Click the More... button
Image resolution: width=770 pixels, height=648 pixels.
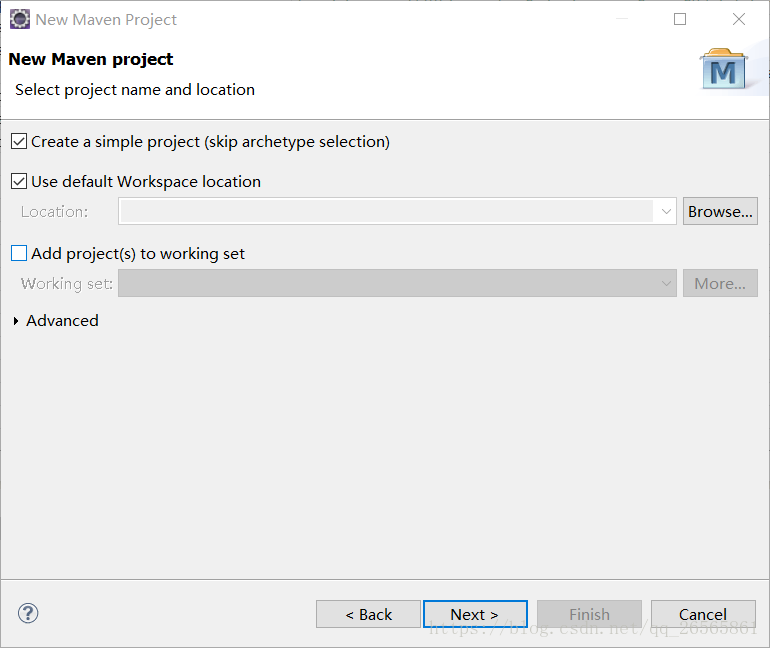pos(720,283)
